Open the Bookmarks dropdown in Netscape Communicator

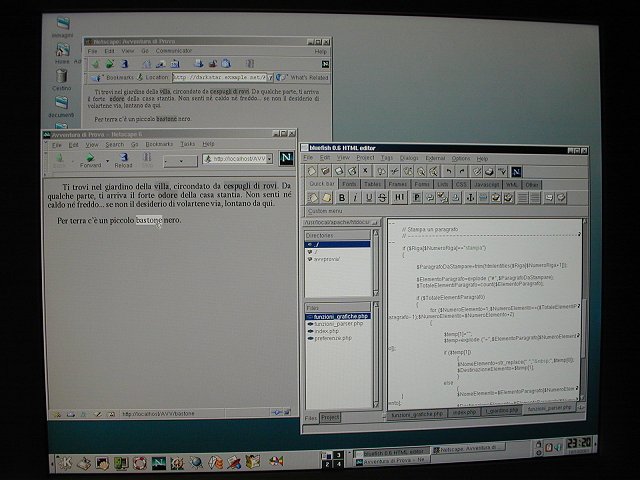(116, 77)
